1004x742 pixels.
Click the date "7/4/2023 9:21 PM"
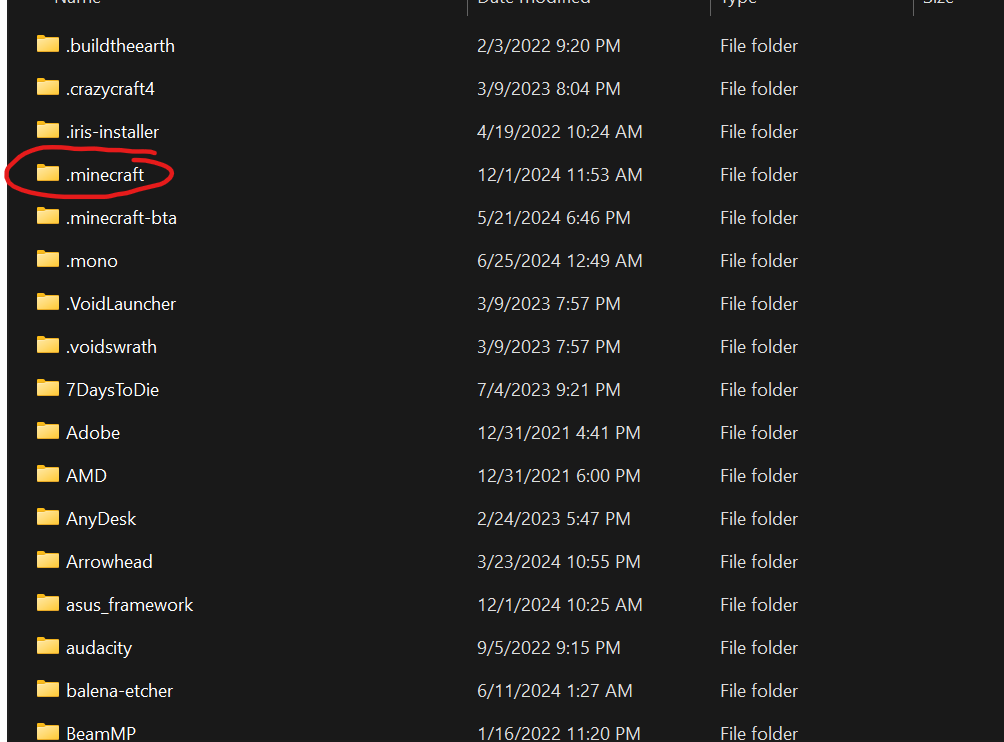pos(549,390)
